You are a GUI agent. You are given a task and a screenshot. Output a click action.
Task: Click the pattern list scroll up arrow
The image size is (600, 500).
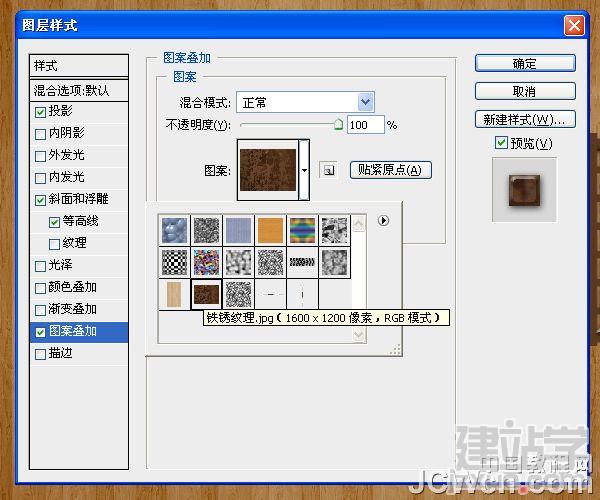(x=359, y=223)
